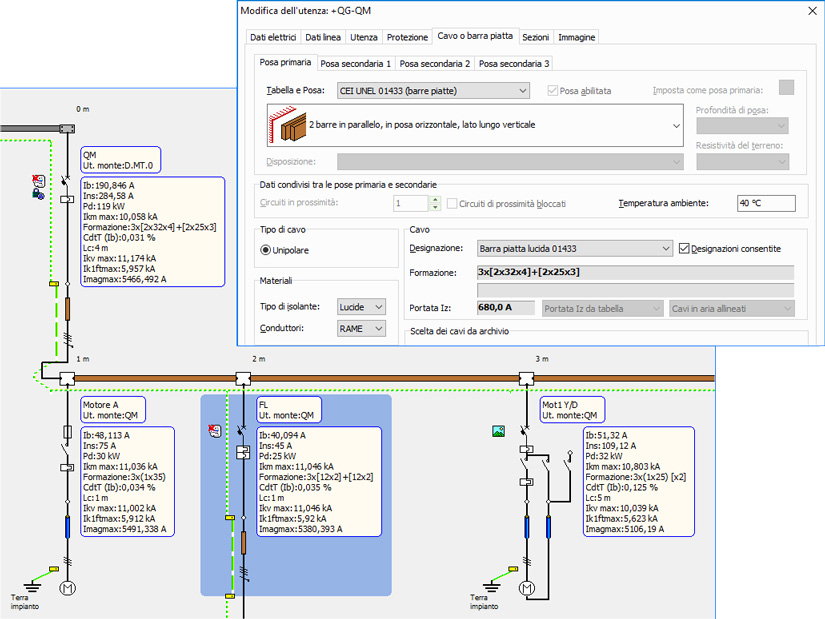Click the QM circuit breaker symbol
The height and width of the screenshot is (619, 825).
pyautogui.click(x=66, y=181)
